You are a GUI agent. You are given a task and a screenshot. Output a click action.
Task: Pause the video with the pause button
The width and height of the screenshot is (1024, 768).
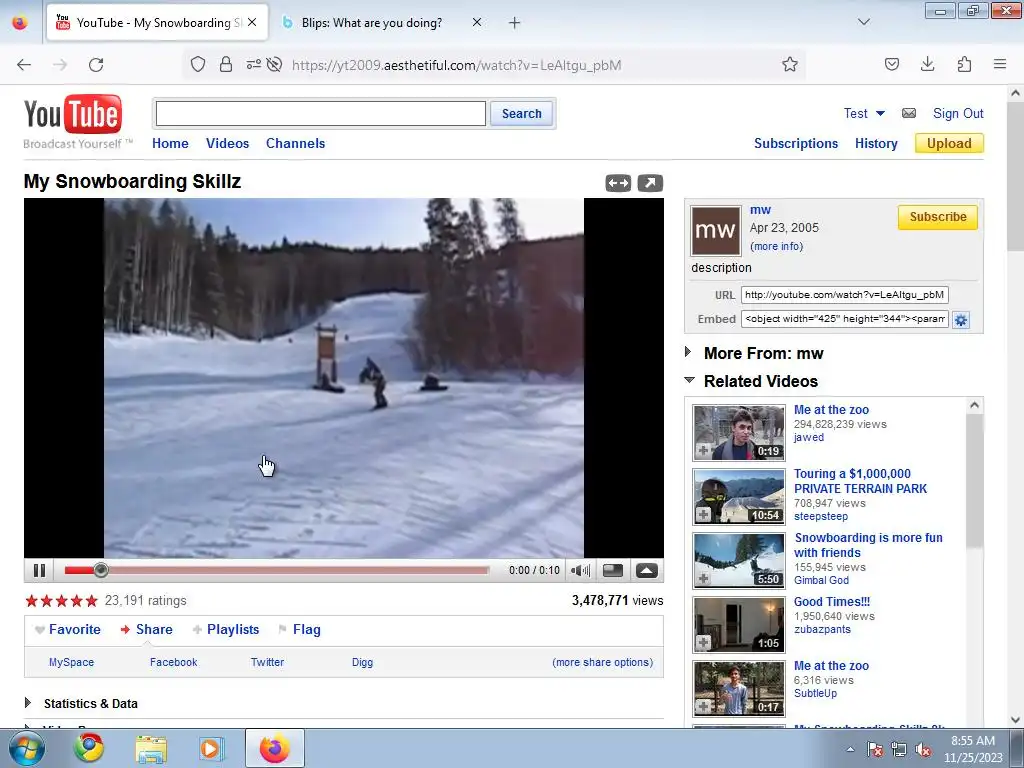pyautogui.click(x=39, y=571)
